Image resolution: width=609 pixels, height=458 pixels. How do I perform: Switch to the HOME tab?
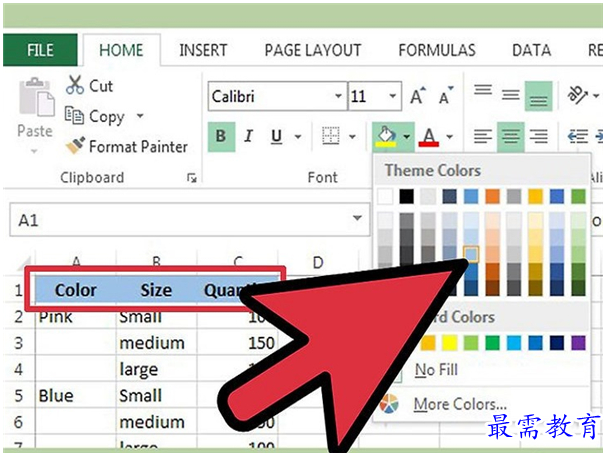pos(121,50)
